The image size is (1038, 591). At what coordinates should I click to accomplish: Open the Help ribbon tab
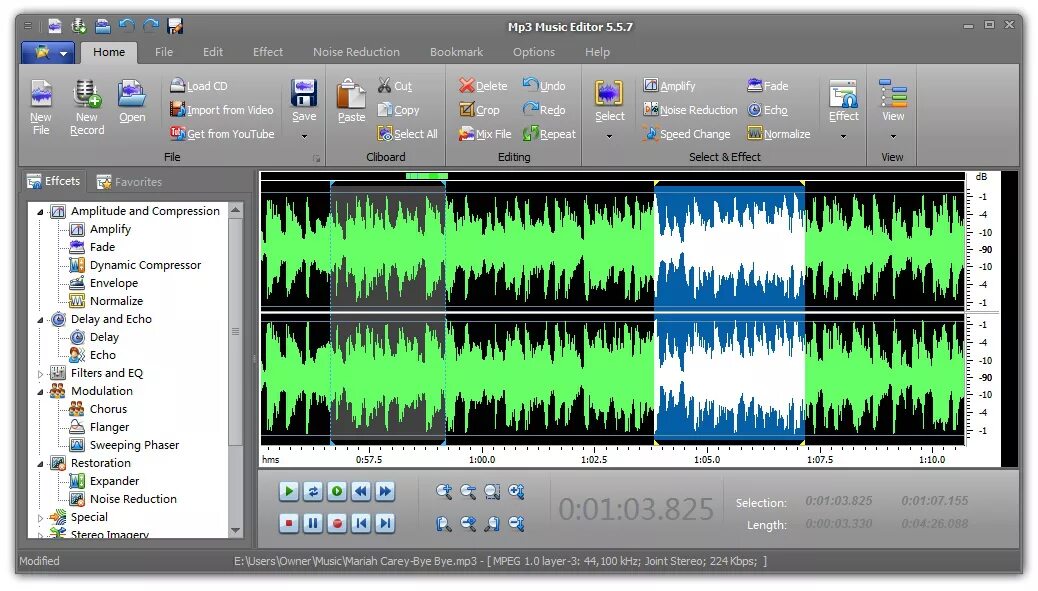[x=597, y=52]
